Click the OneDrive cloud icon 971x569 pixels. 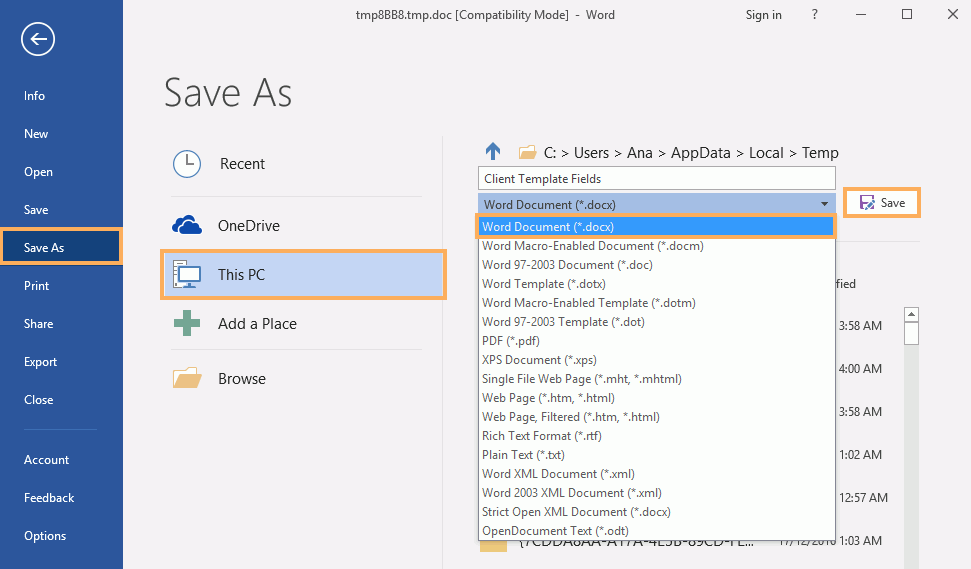[187, 226]
